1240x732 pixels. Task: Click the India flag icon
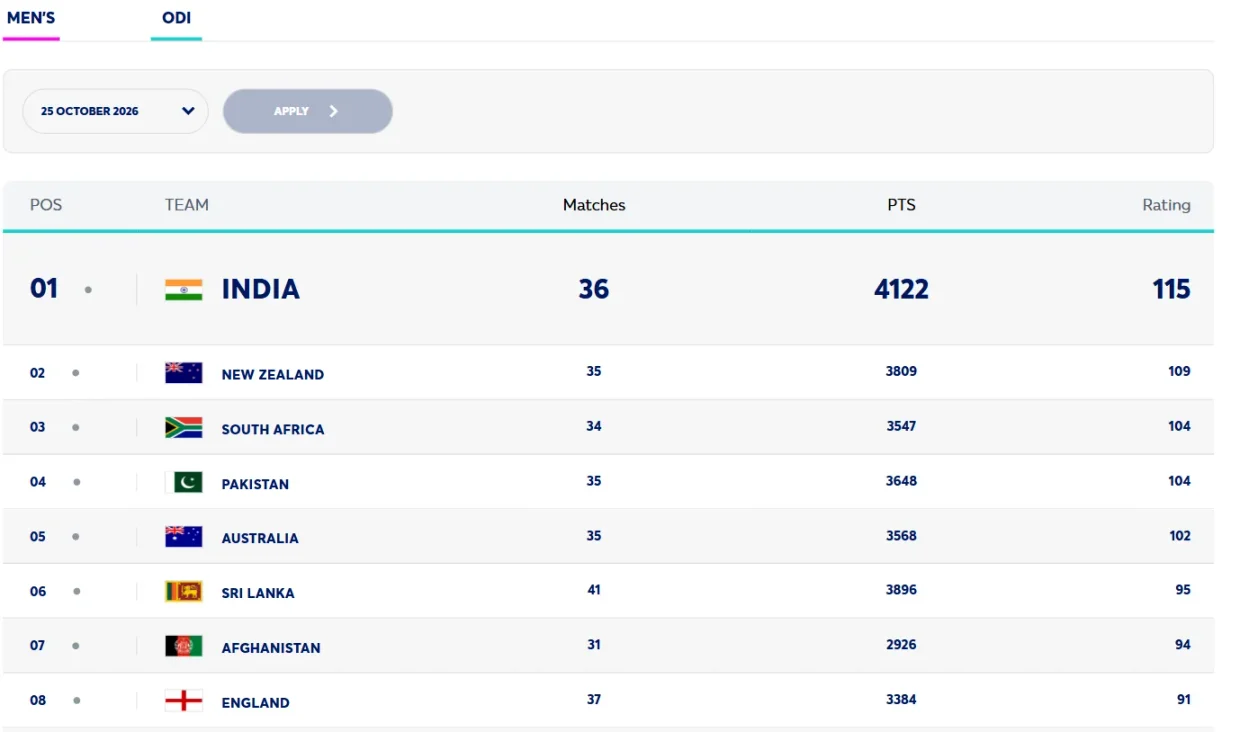183,290
